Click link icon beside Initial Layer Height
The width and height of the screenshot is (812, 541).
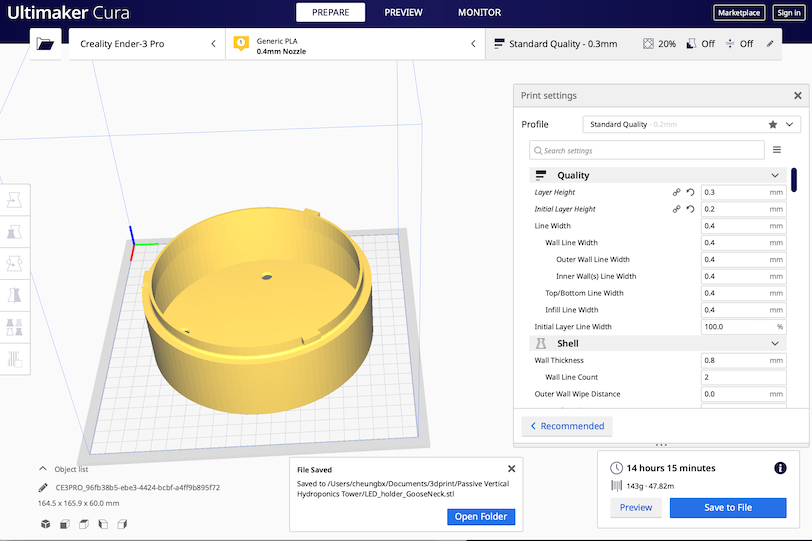pos(676,209)
